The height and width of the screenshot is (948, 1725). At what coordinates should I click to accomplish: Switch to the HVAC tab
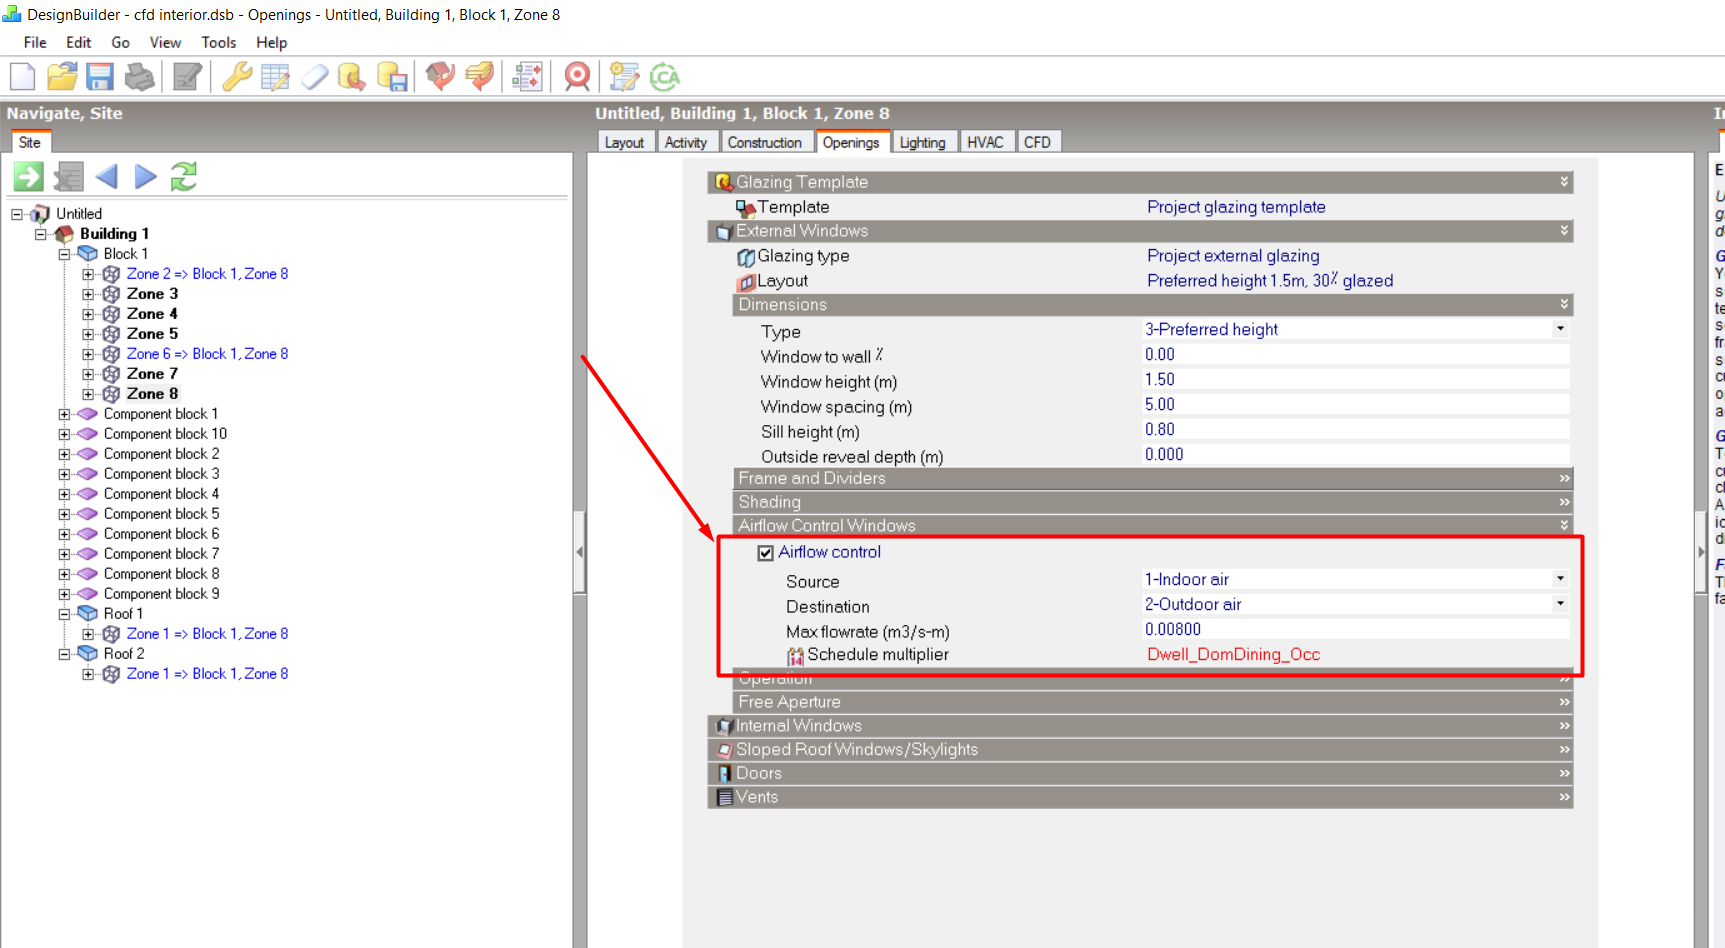point(985,142)
